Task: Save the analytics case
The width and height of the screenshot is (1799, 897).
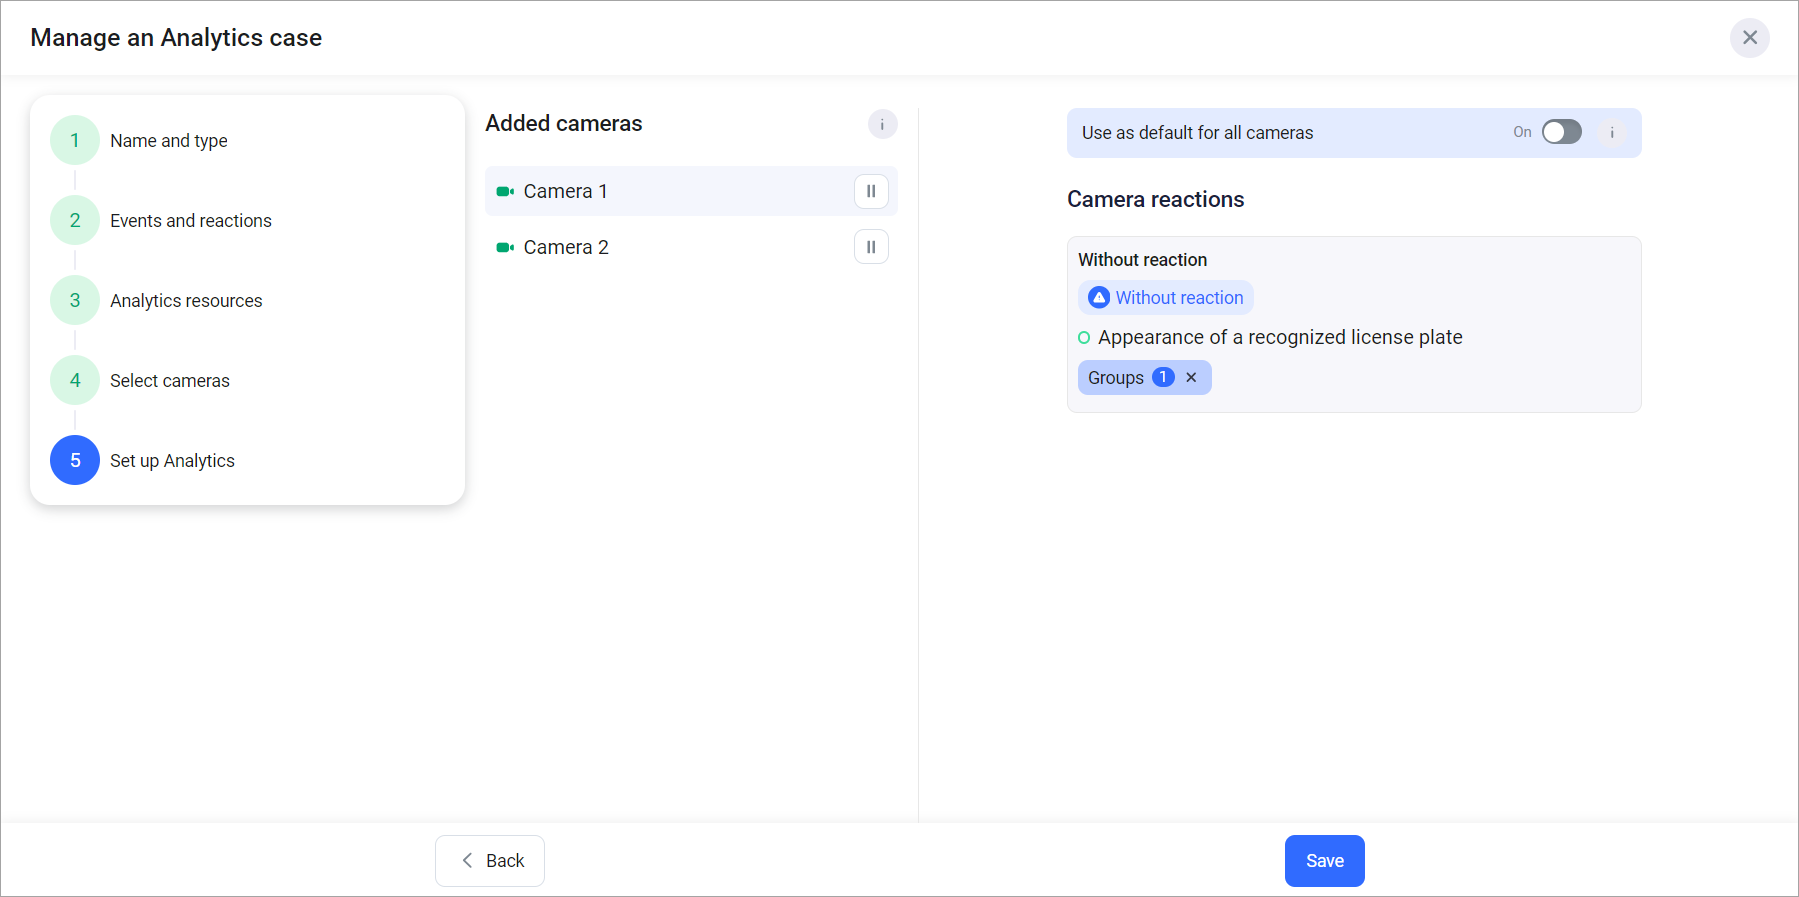Action: pyautogui.click(x=1324, y=861)
